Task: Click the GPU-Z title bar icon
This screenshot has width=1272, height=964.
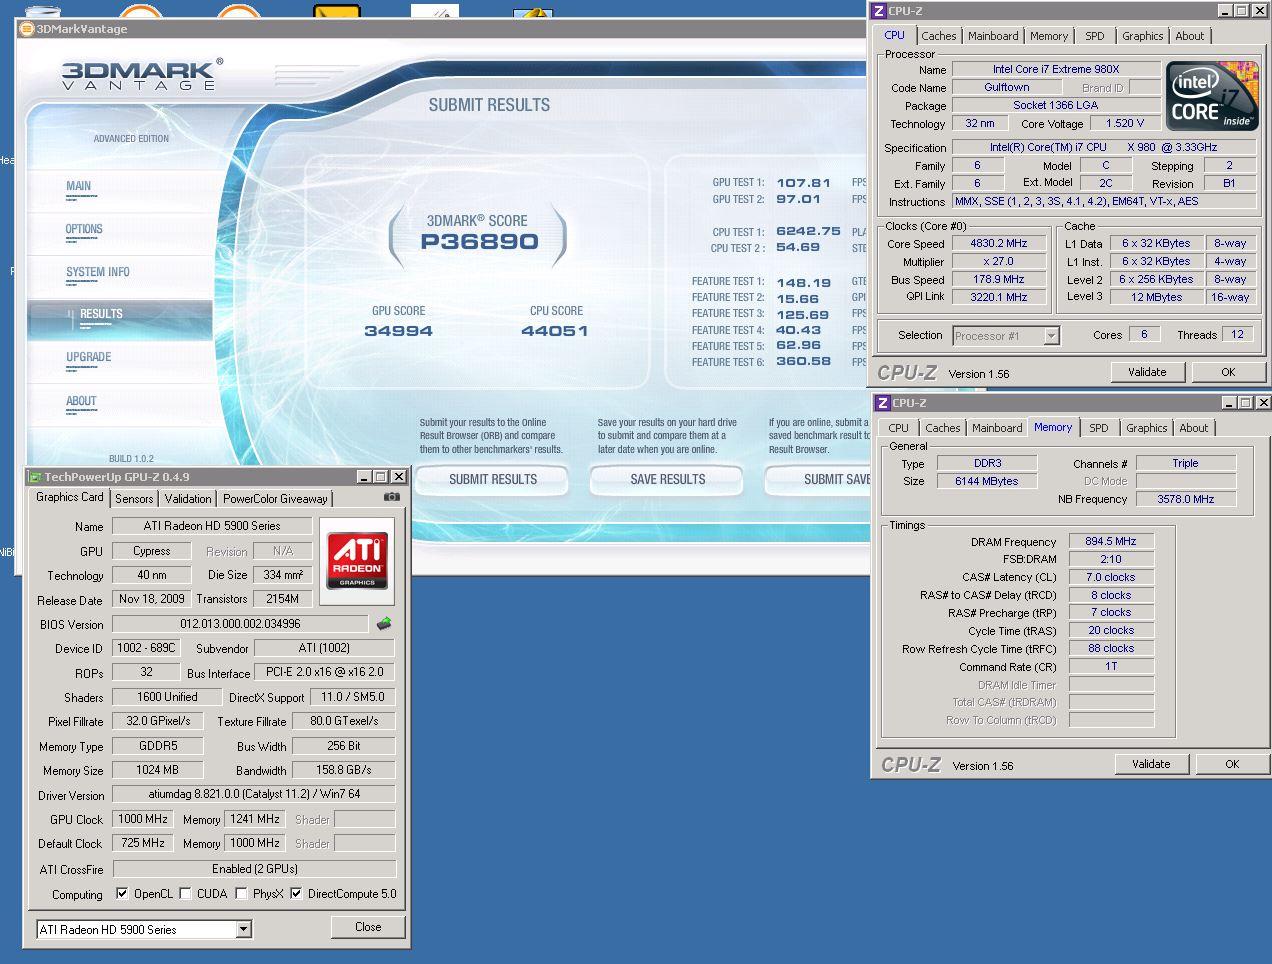Action: coord(35,477)
